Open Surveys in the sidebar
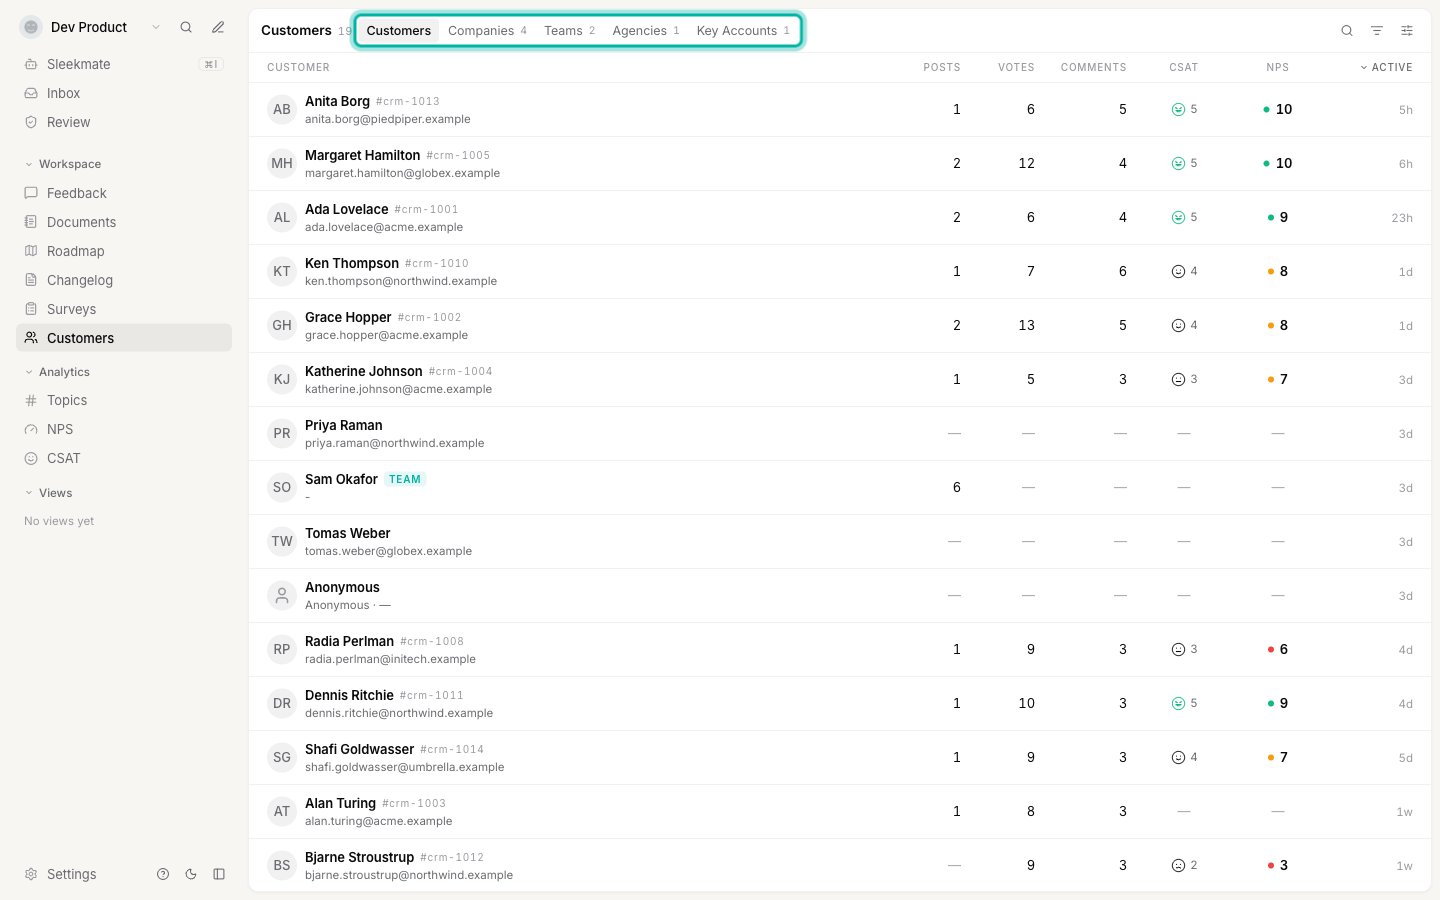This screenshot has width=1440, height=900. (124, 309)
